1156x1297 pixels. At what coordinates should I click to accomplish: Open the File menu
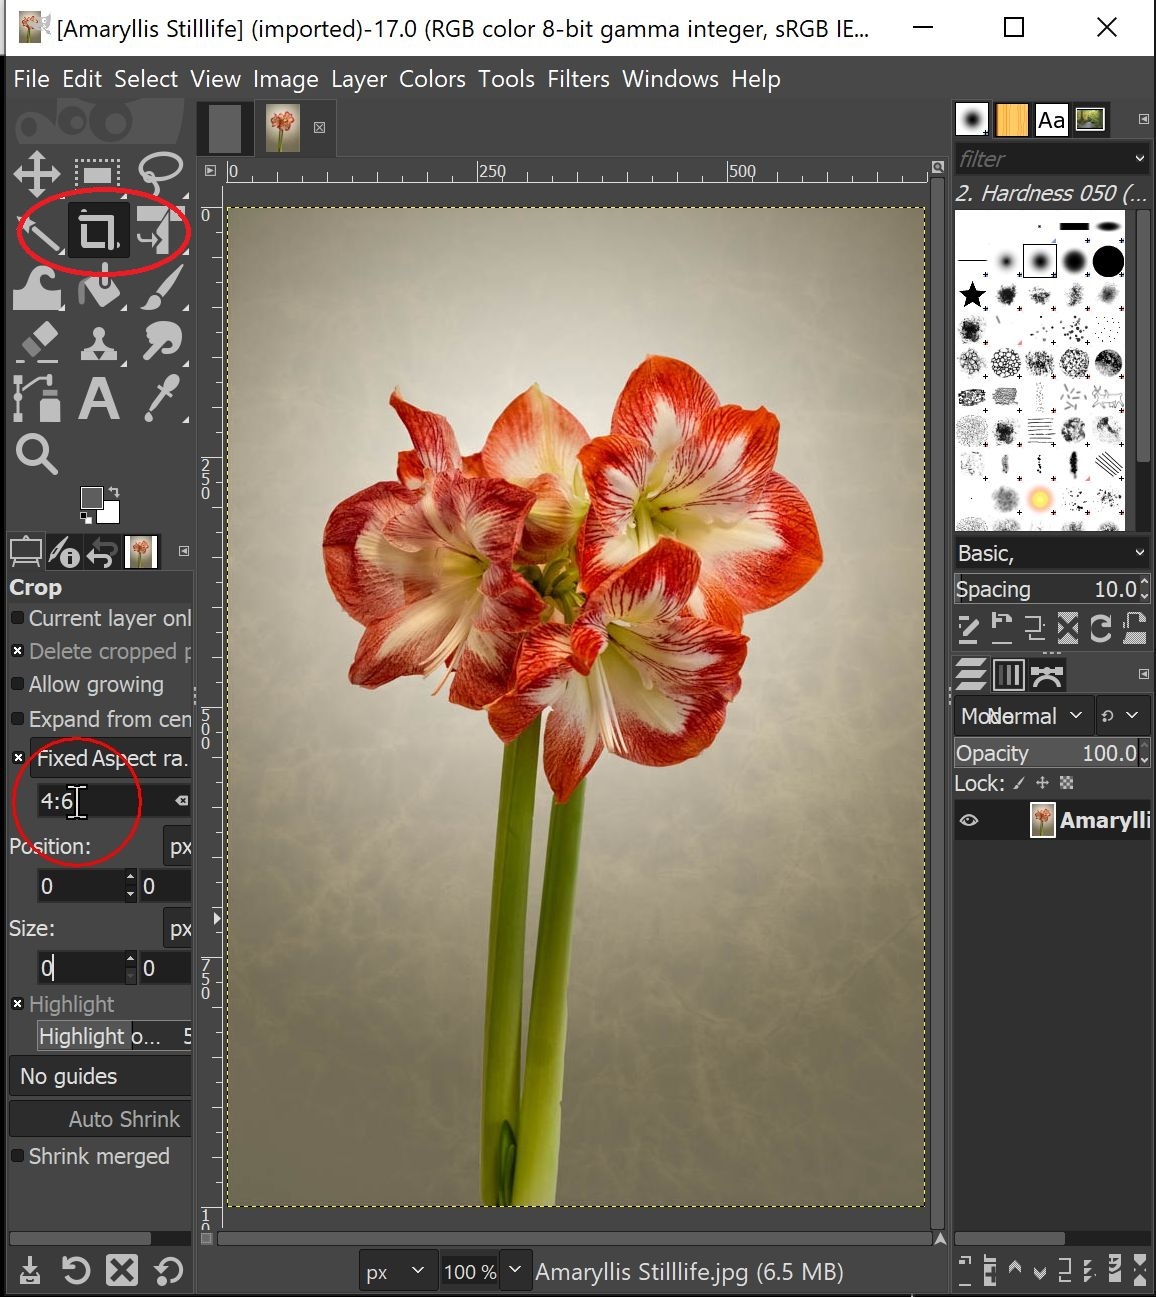point(31,79)
